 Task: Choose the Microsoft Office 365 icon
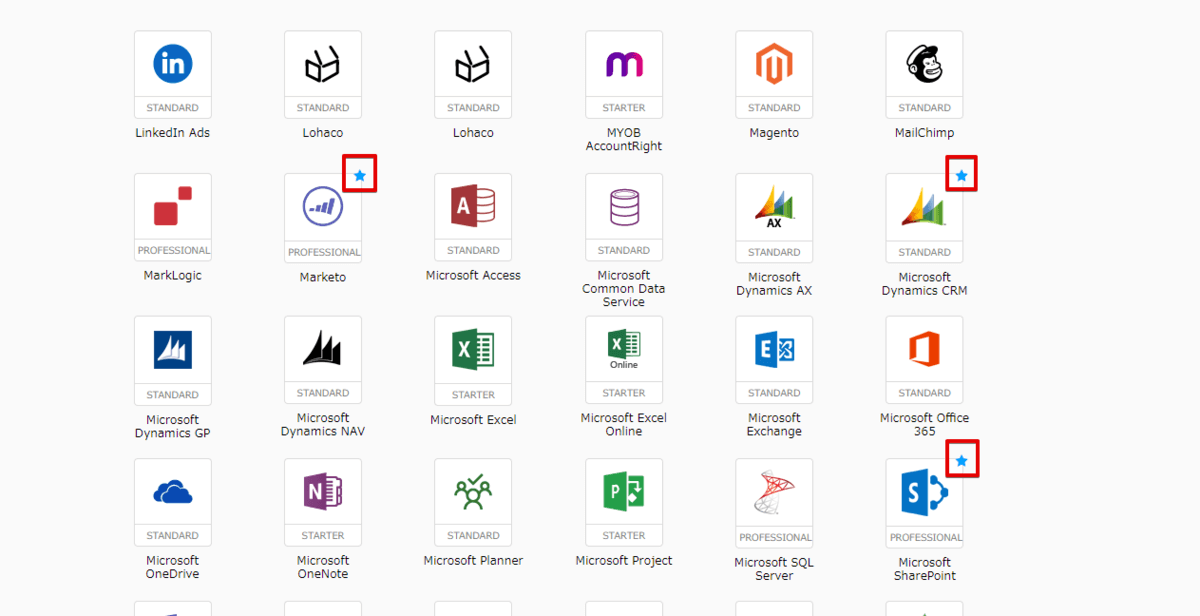(x=924, y=349)
